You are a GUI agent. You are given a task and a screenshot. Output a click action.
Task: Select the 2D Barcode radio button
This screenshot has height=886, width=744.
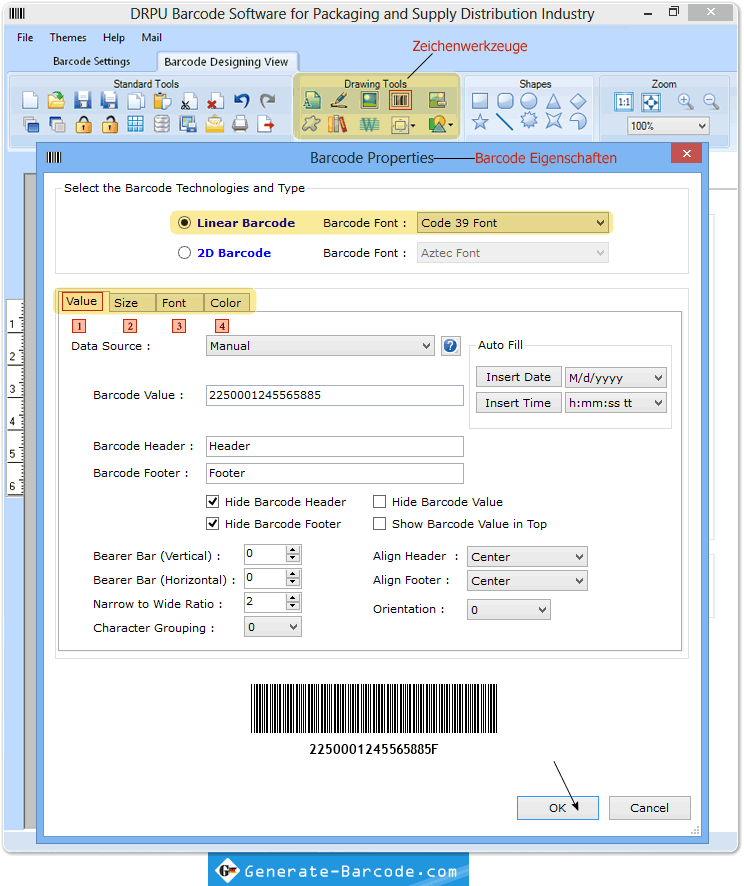(184, 253)
